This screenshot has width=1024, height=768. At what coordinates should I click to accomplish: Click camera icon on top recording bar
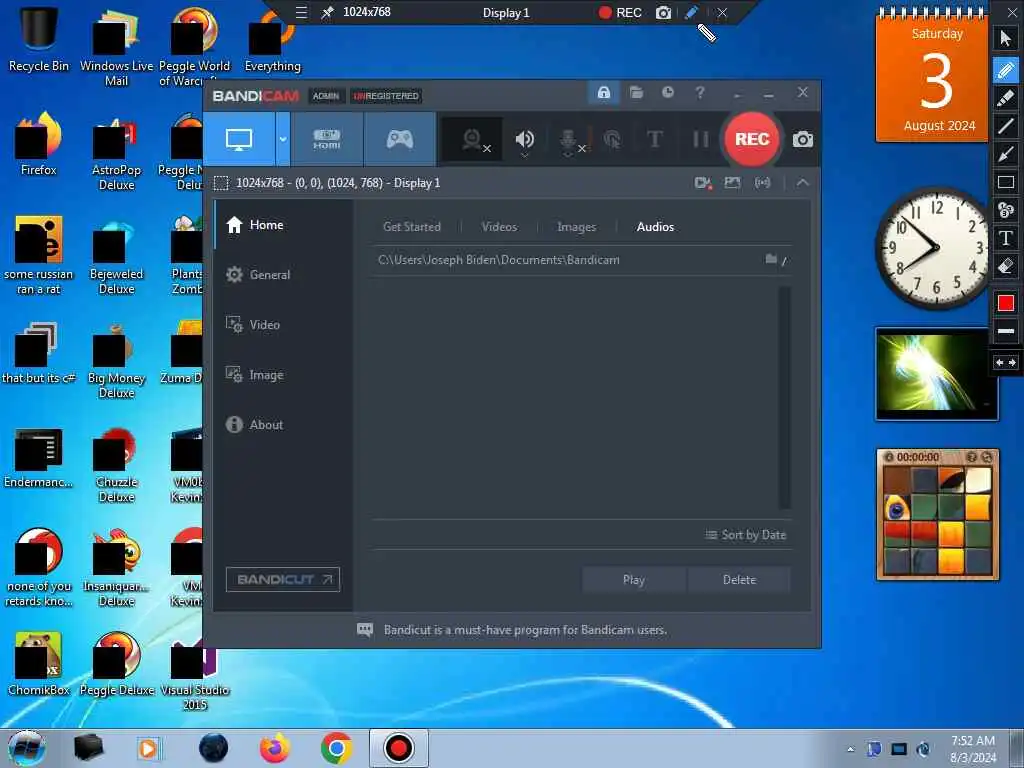pos(664,12)
